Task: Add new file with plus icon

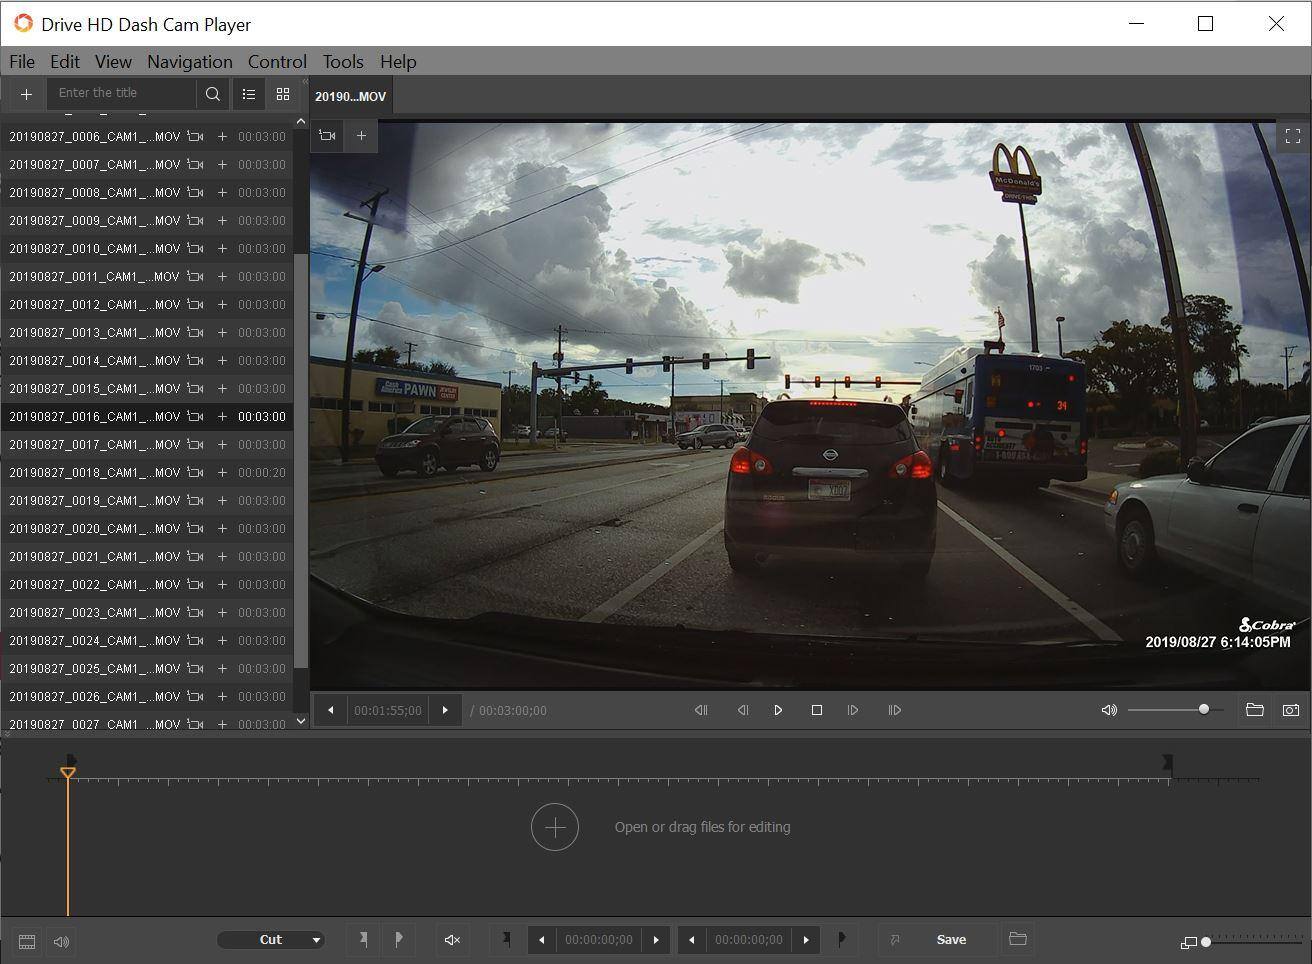Action: point(26,94)
